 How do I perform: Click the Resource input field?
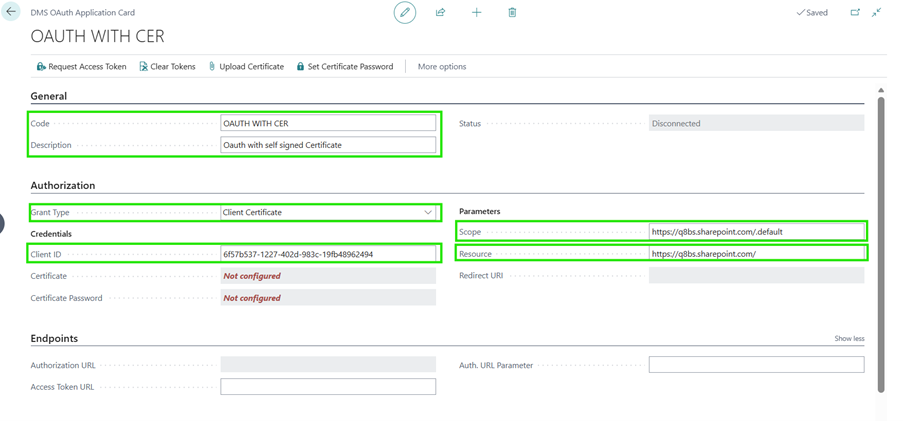(756, 254)
